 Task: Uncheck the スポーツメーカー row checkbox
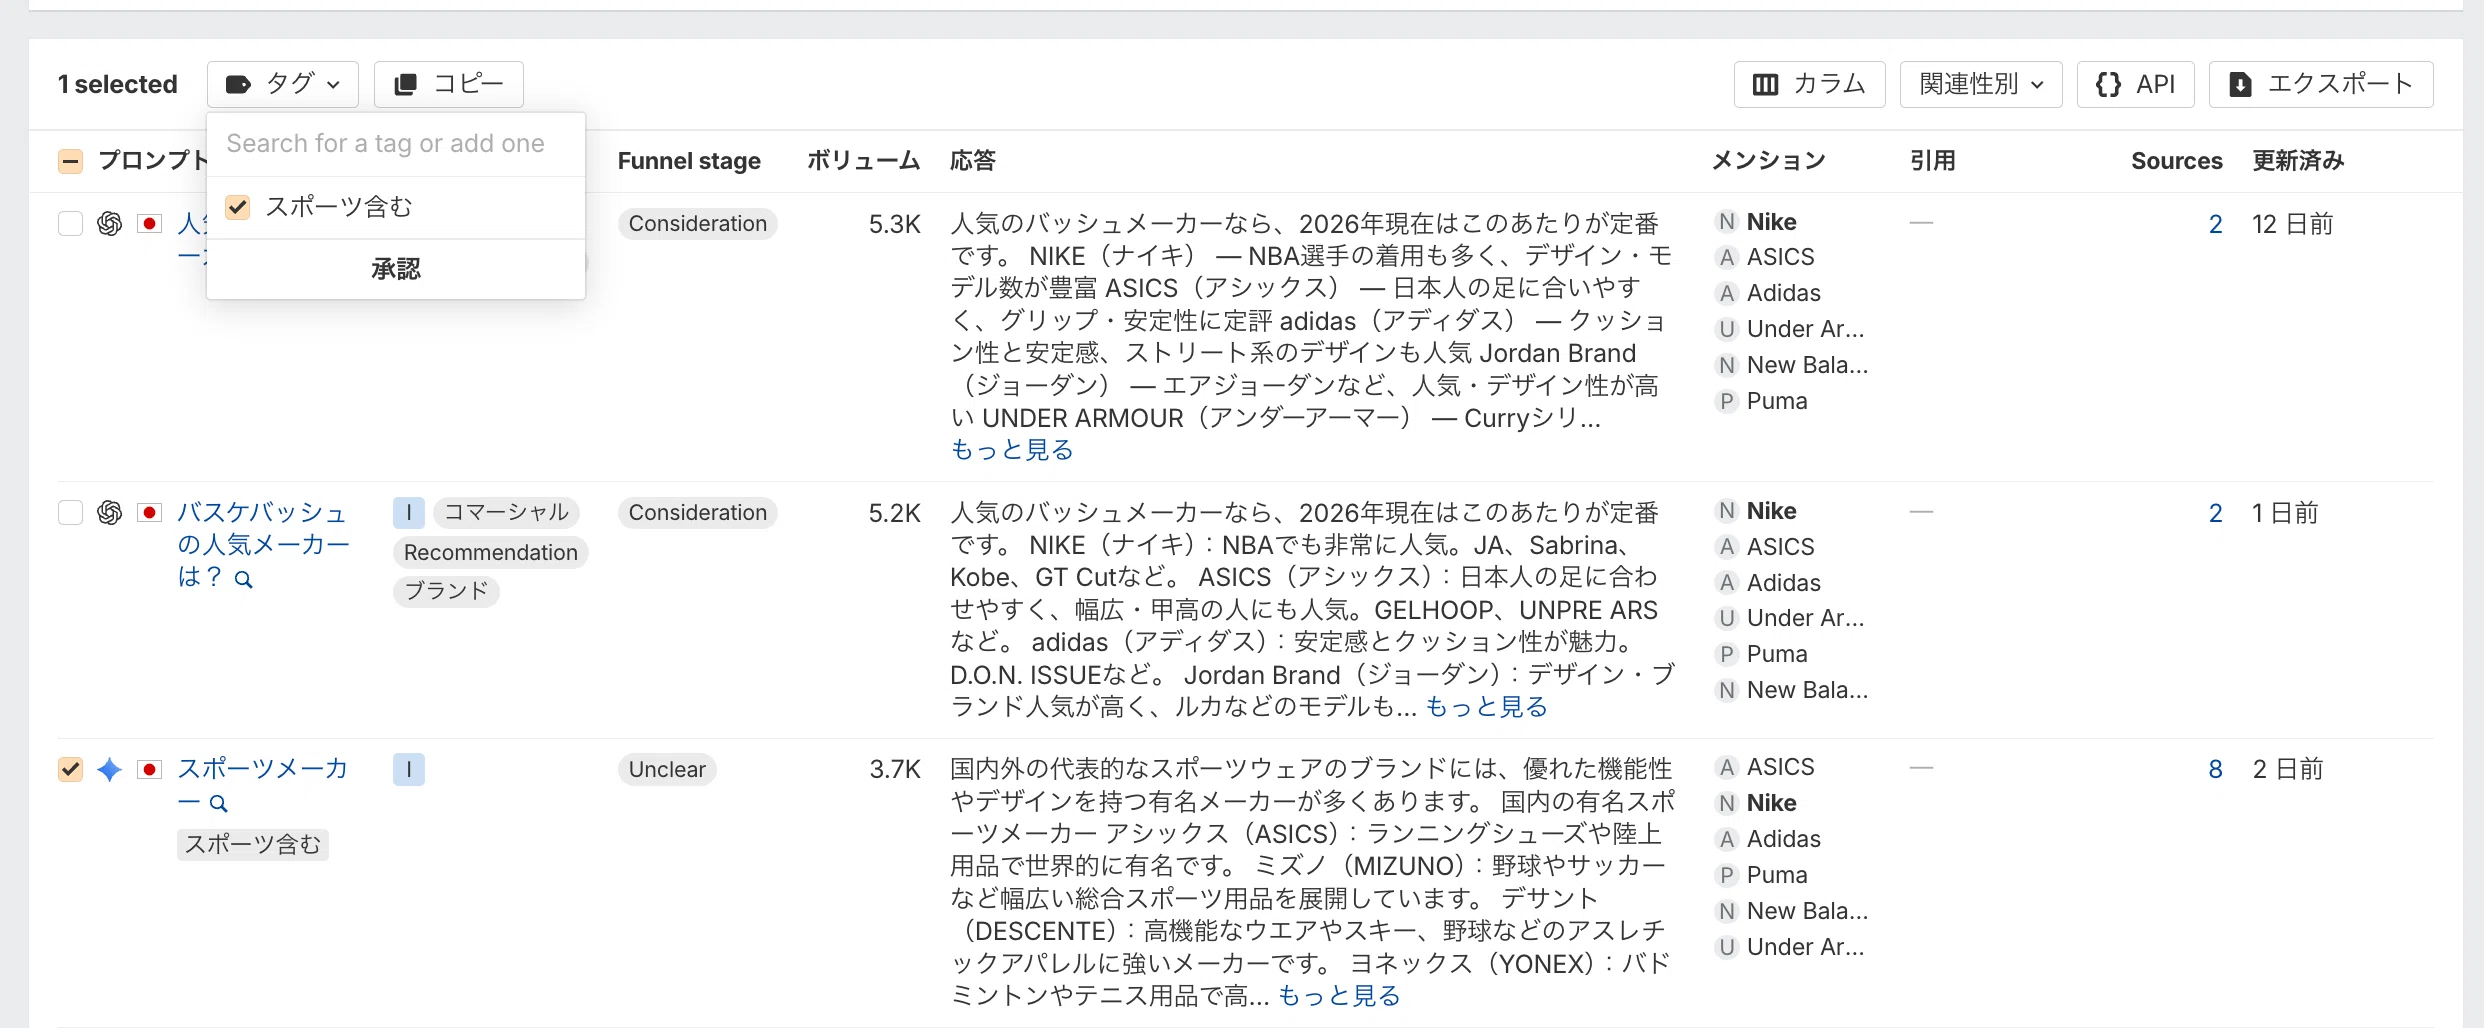(70, 769)
